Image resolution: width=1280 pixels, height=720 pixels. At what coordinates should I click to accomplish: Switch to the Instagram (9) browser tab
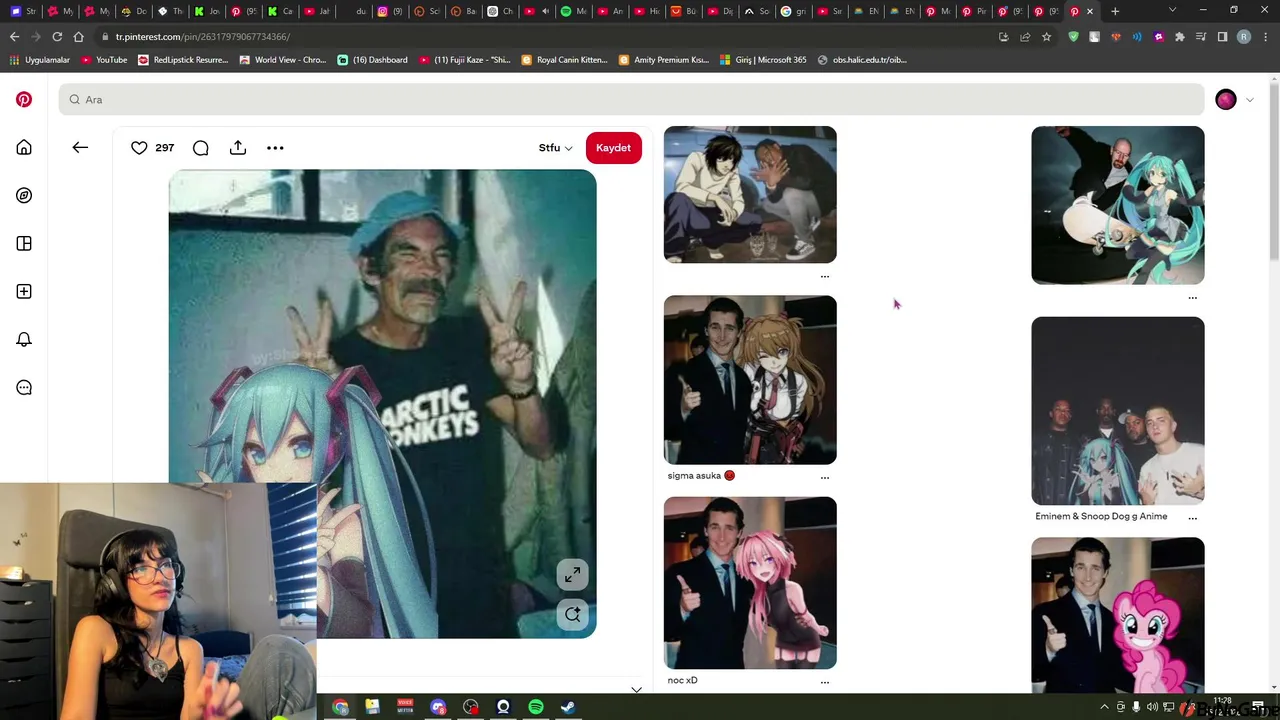[390, 11]
